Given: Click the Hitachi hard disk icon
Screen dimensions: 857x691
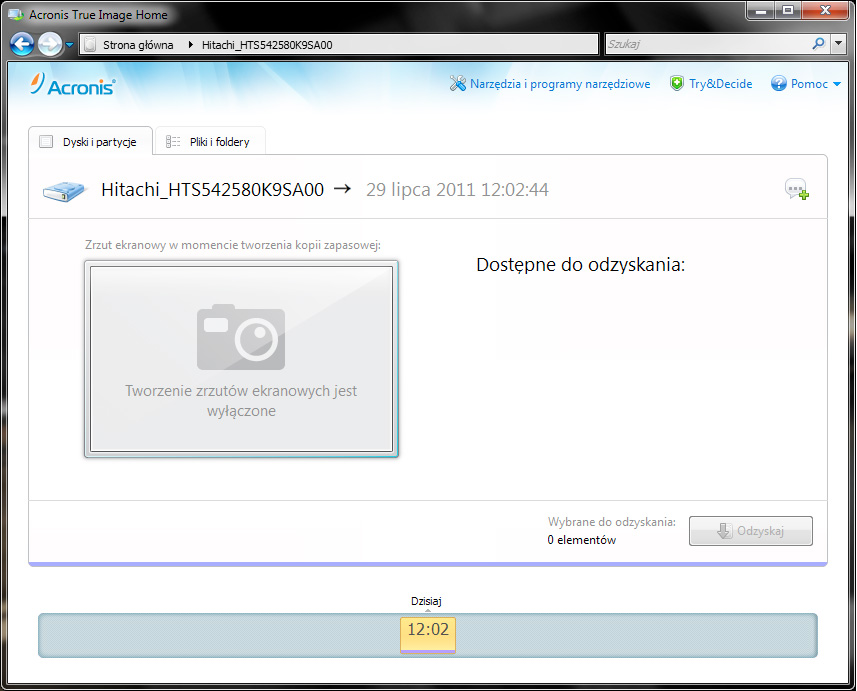Looking at the screenshot, I should (x=64, y=191).
